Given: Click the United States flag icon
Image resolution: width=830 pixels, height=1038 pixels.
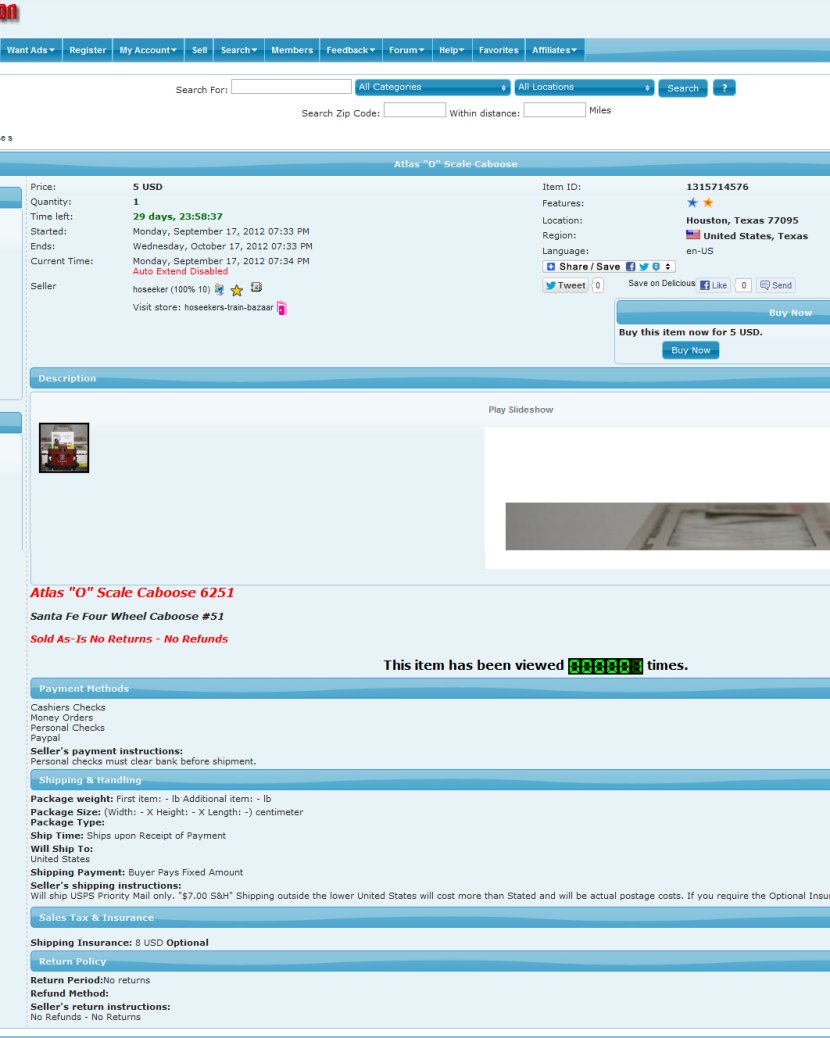Looking at the screenshot, I should [693, 234].
